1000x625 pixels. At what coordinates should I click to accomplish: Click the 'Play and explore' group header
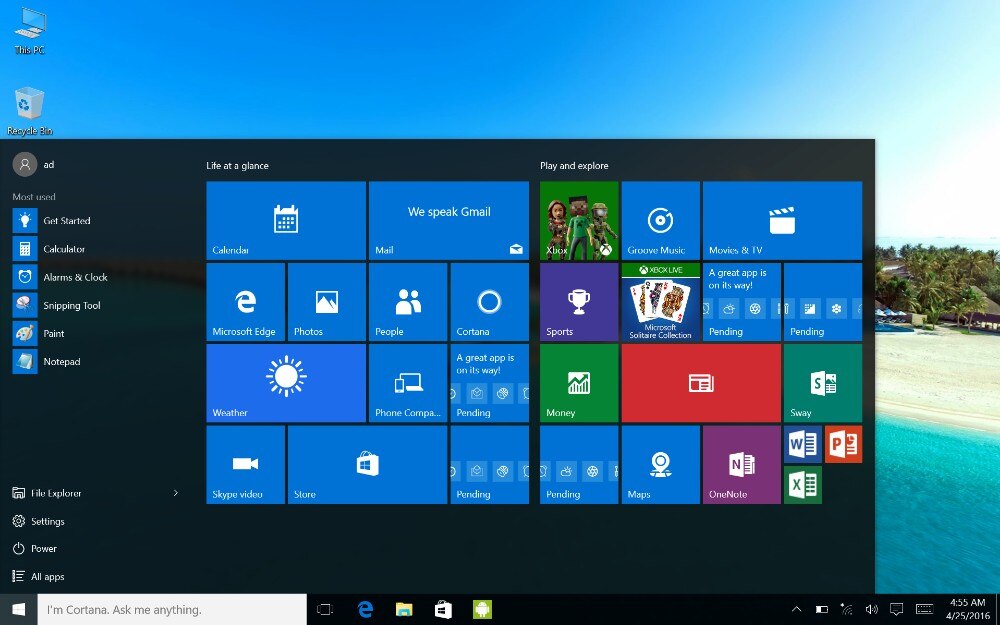pos(574,166)
